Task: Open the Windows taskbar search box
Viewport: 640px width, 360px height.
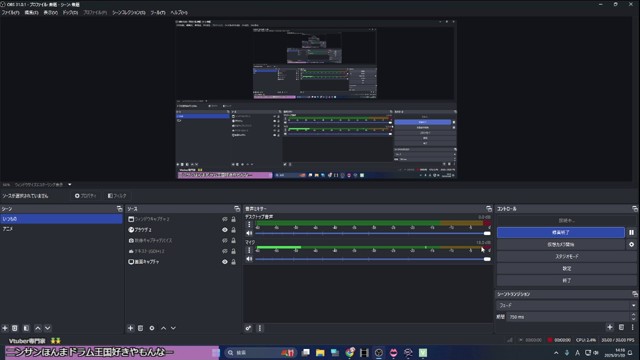Action: point(260,353)
